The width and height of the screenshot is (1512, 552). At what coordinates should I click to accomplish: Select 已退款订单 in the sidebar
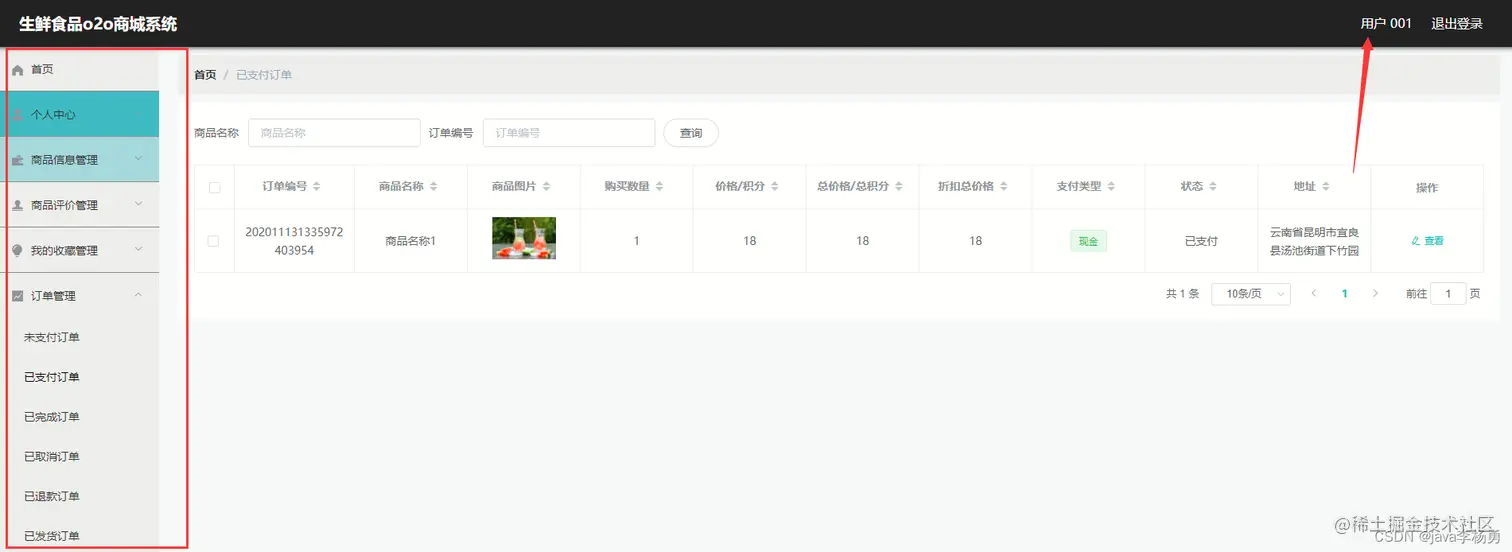click(52, 496)
